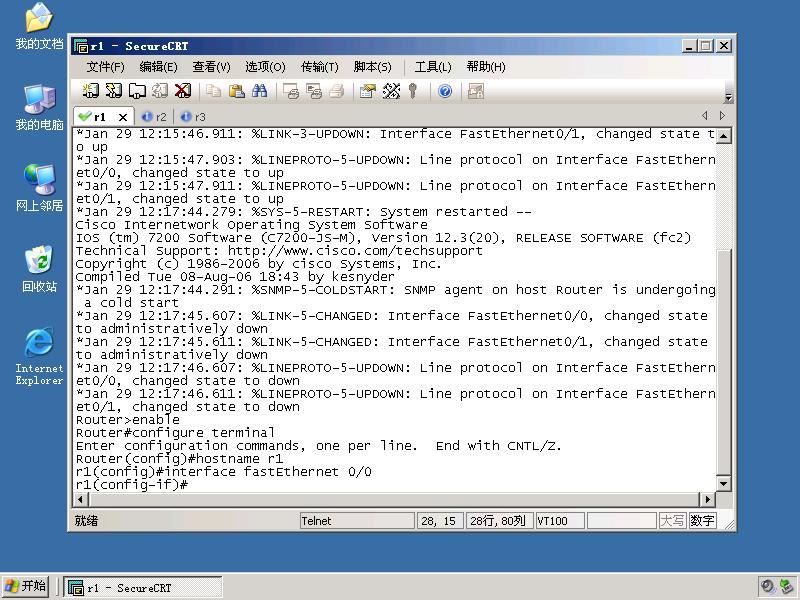Select the 我的文档 desktop icon
The image size is (800, 600).
coord(39,27)
